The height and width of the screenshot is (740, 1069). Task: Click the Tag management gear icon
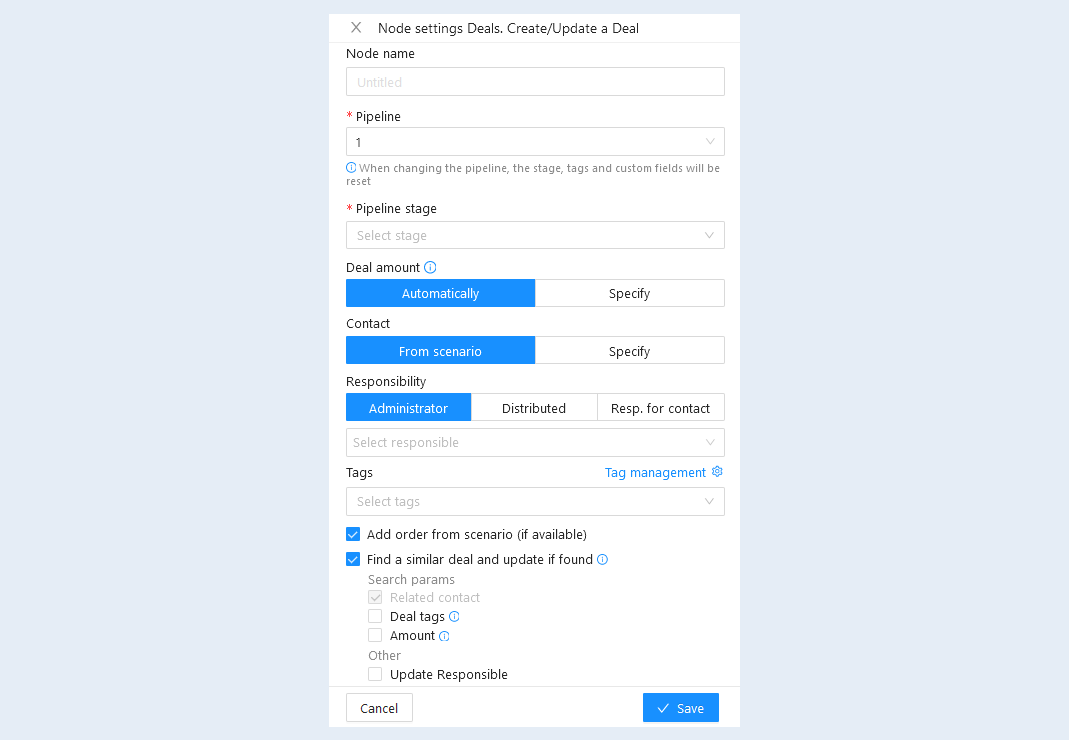(x=717, y=472)
